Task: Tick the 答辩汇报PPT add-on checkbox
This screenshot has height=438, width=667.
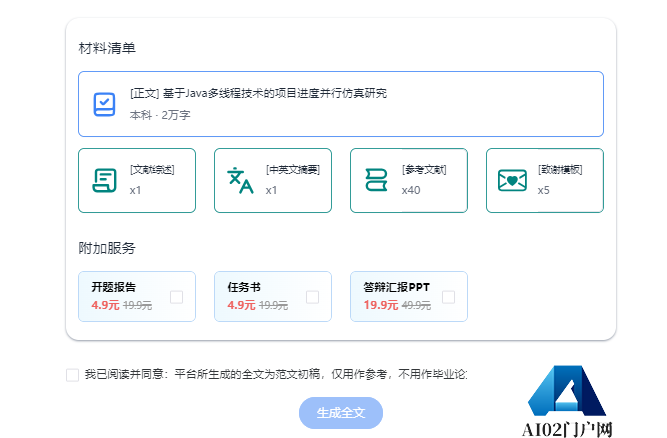Action: coord(448,297)
